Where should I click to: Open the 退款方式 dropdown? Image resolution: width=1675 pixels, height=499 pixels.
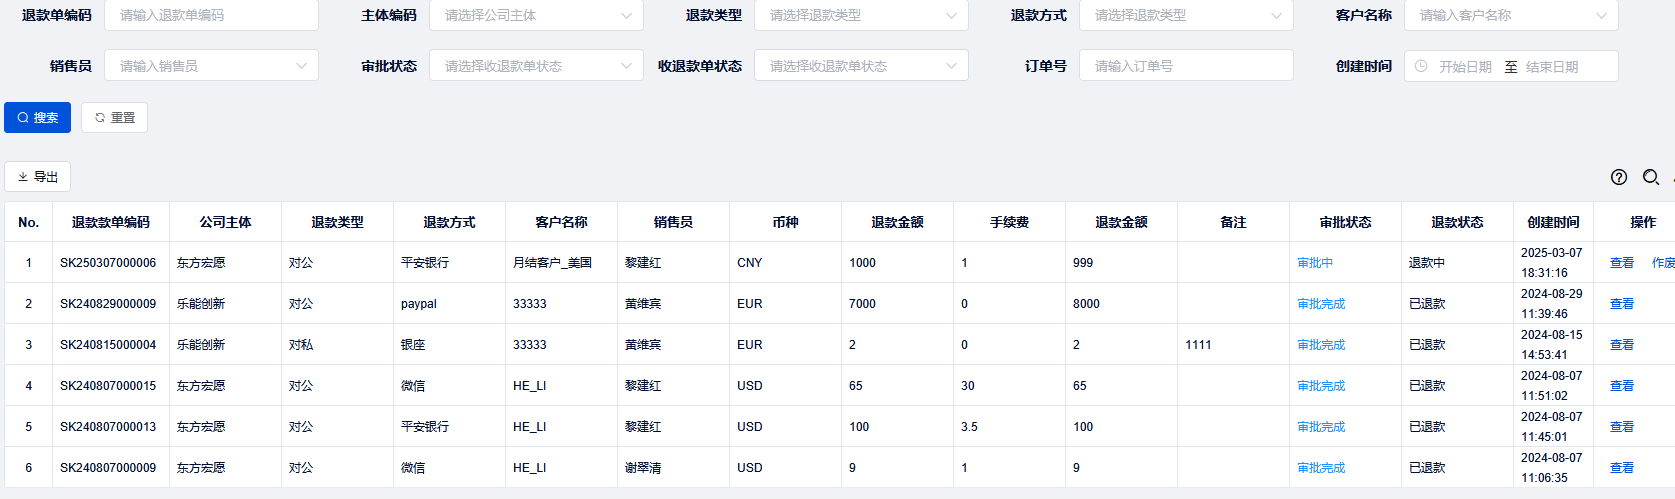1186,15
